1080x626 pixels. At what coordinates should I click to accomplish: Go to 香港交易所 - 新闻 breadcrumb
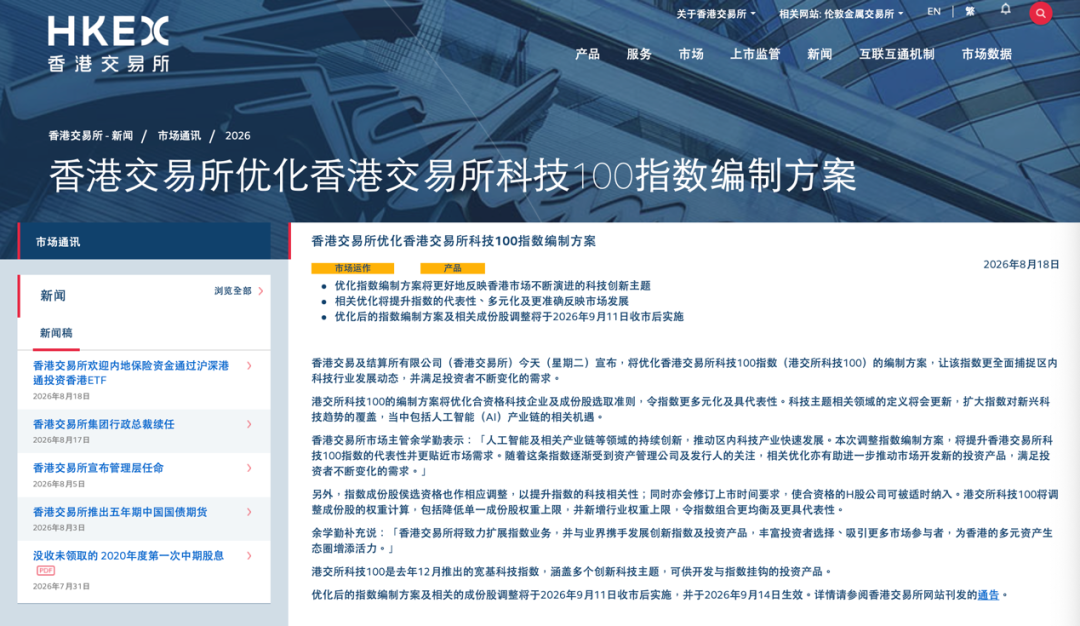coord(90,136)
